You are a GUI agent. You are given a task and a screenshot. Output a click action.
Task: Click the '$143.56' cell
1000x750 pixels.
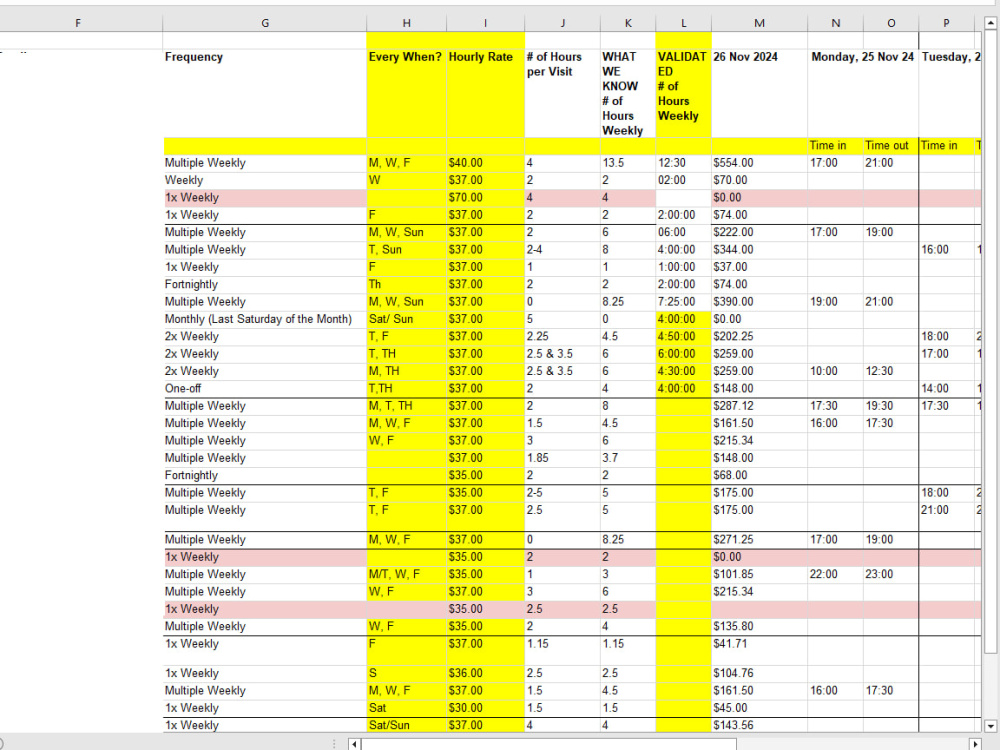point(759,725)
